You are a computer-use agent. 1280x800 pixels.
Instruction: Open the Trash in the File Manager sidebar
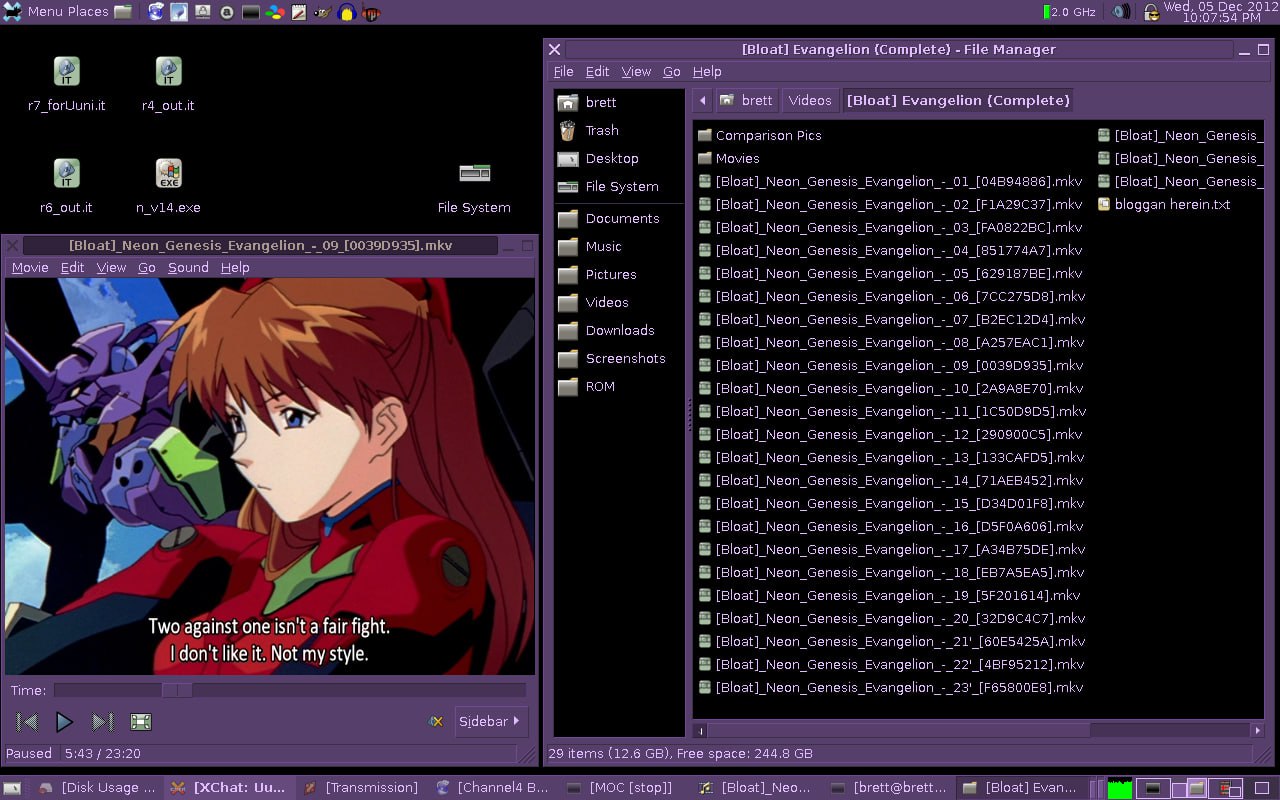point(601,130)
